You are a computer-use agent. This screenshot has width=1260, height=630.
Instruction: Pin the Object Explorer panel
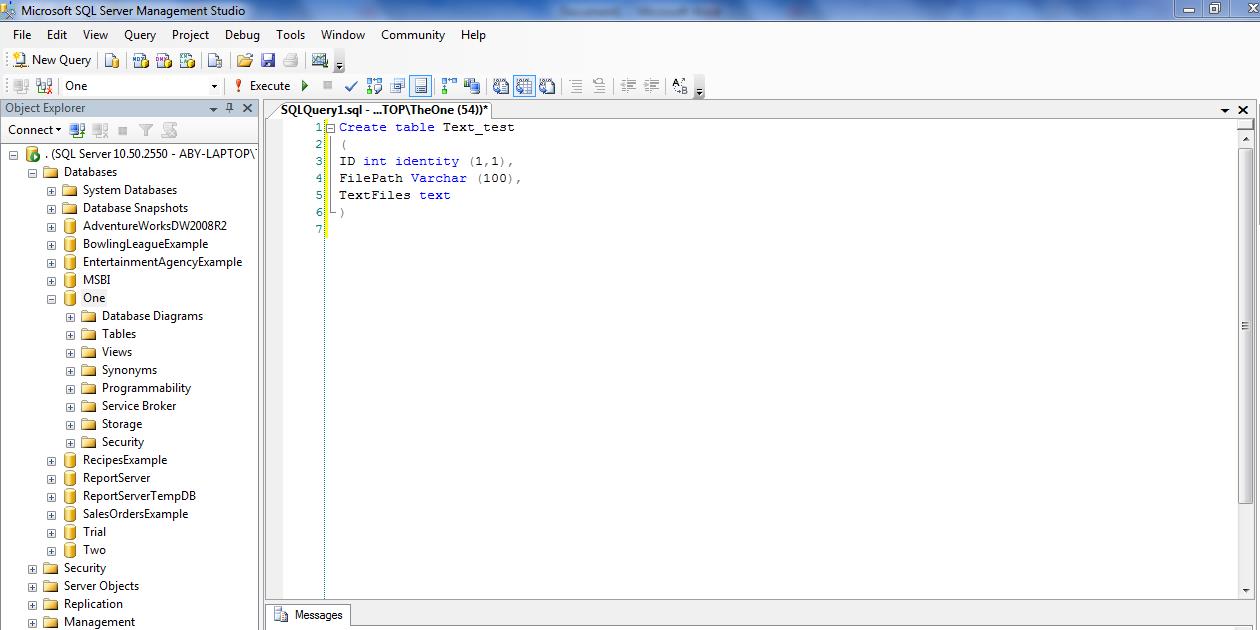(x=229, y=108)
